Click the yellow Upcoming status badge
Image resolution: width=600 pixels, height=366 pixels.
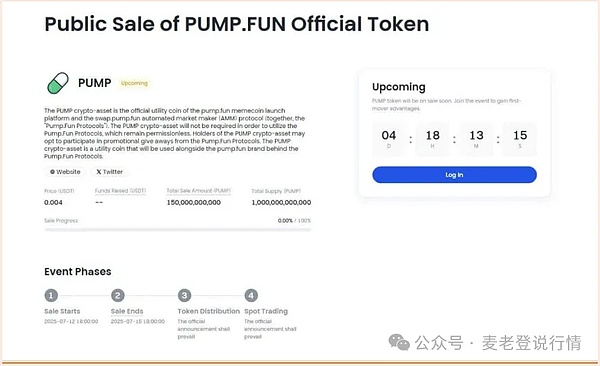pos(134,83)
